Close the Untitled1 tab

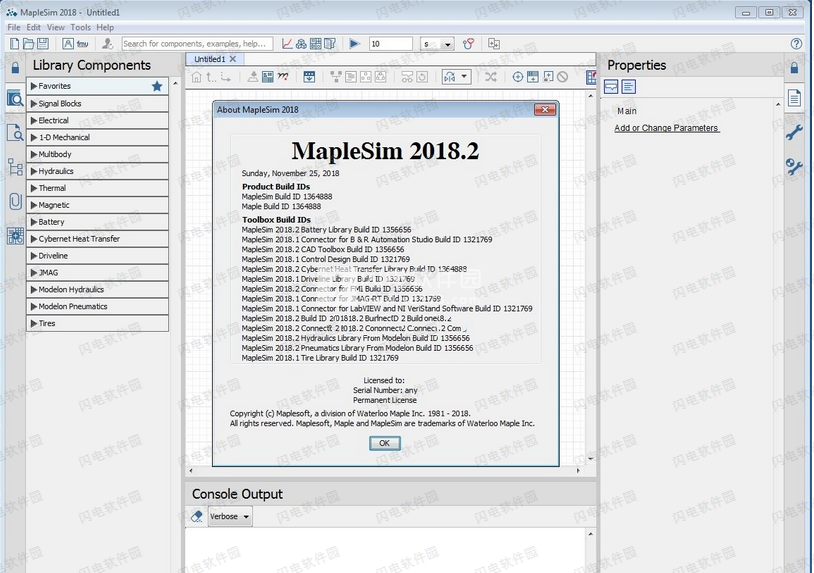(x=233, y=59)
